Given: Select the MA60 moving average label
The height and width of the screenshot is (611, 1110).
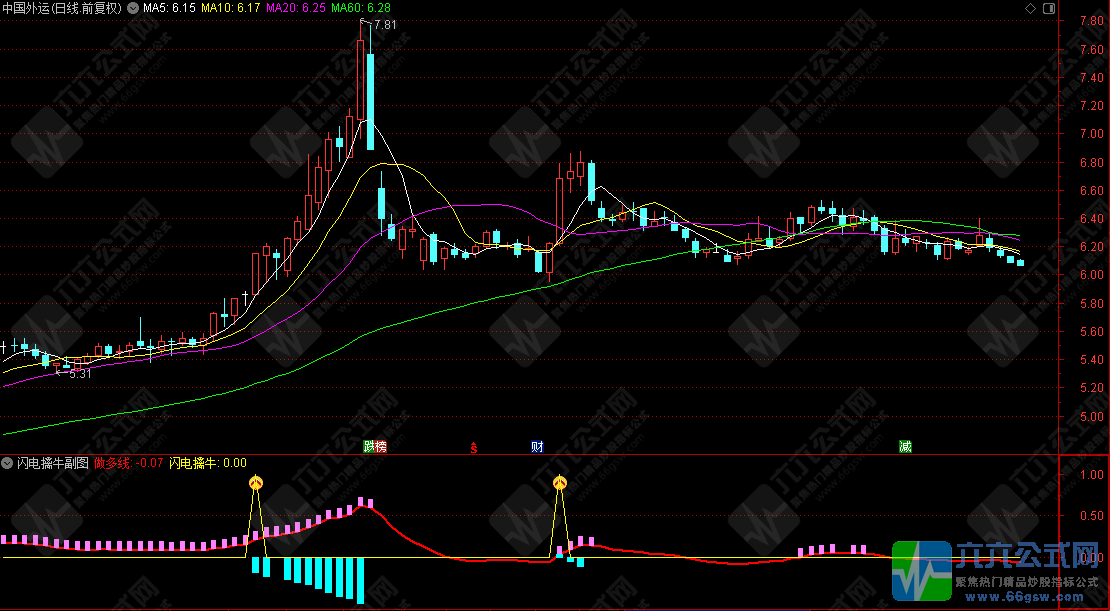Looking at the screenshot, I should 360,8.
